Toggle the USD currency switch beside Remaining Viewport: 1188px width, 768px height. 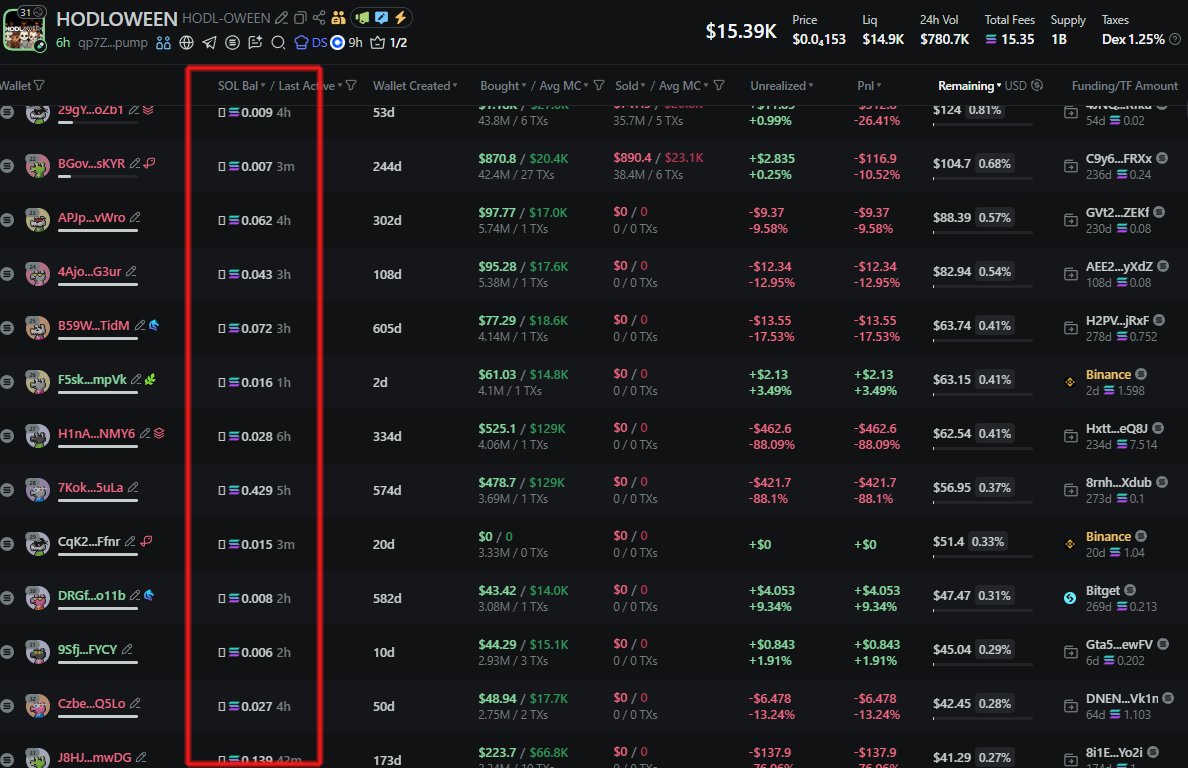1037,86
